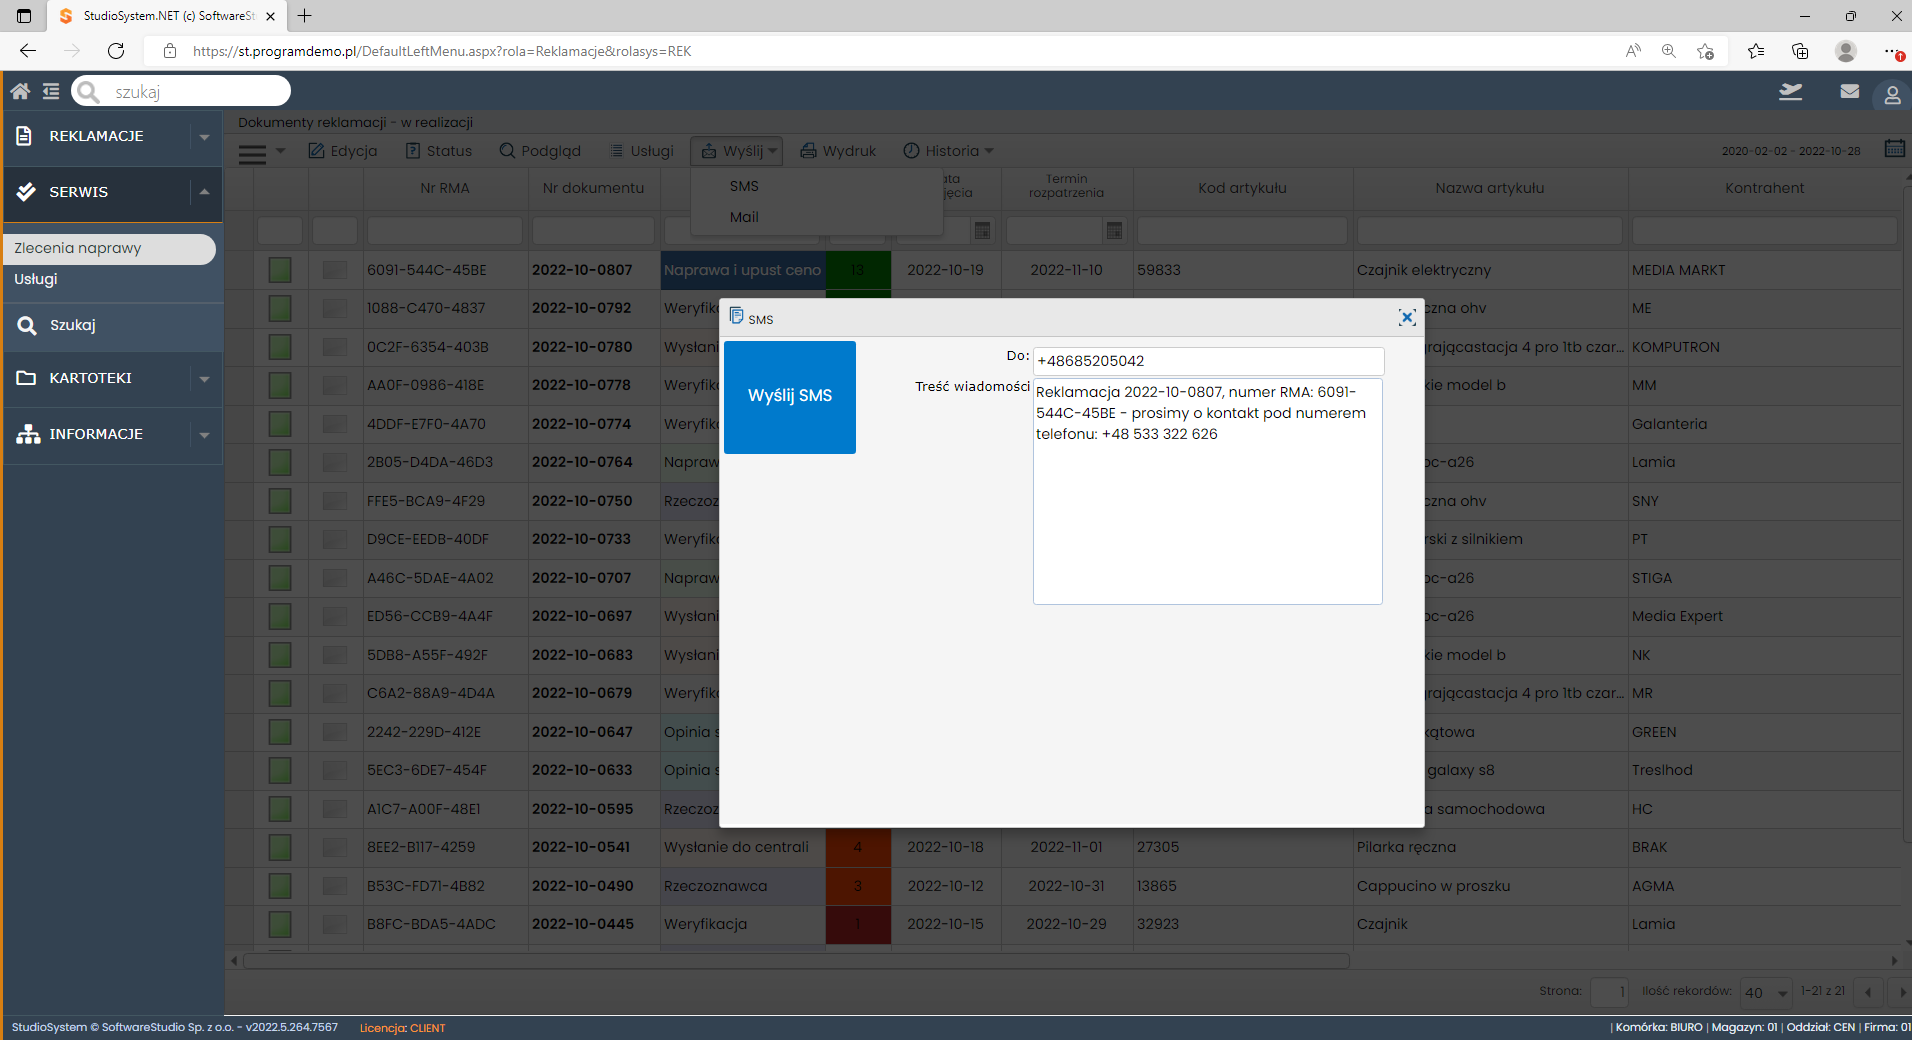Choose Mail from Wyślij menu
The image size is (1912, 1040).
tap(744, 217)
